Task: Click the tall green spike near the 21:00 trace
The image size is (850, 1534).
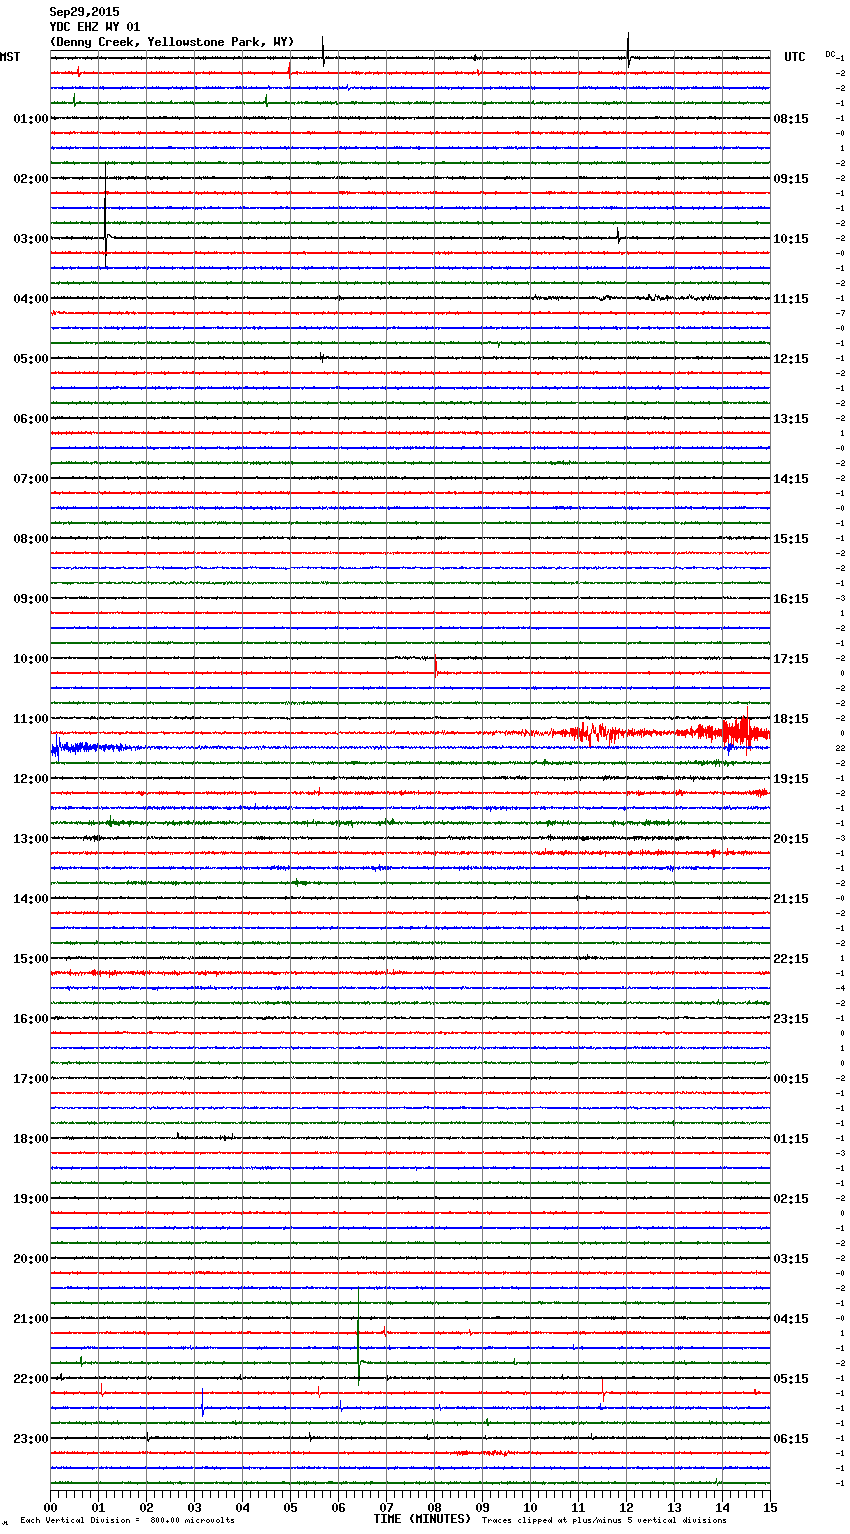Action: tap(359, 1337)
